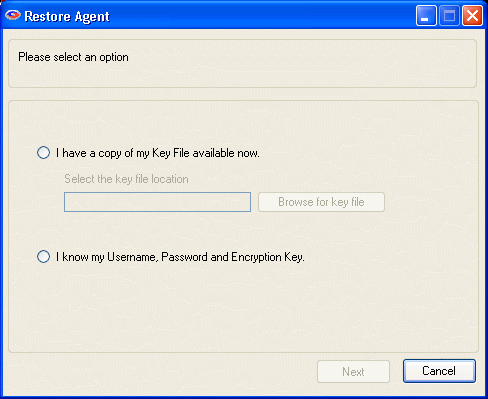Click the Restore Agent app icon in title bar
The image size is (488, 399).
tap(13, 15)
